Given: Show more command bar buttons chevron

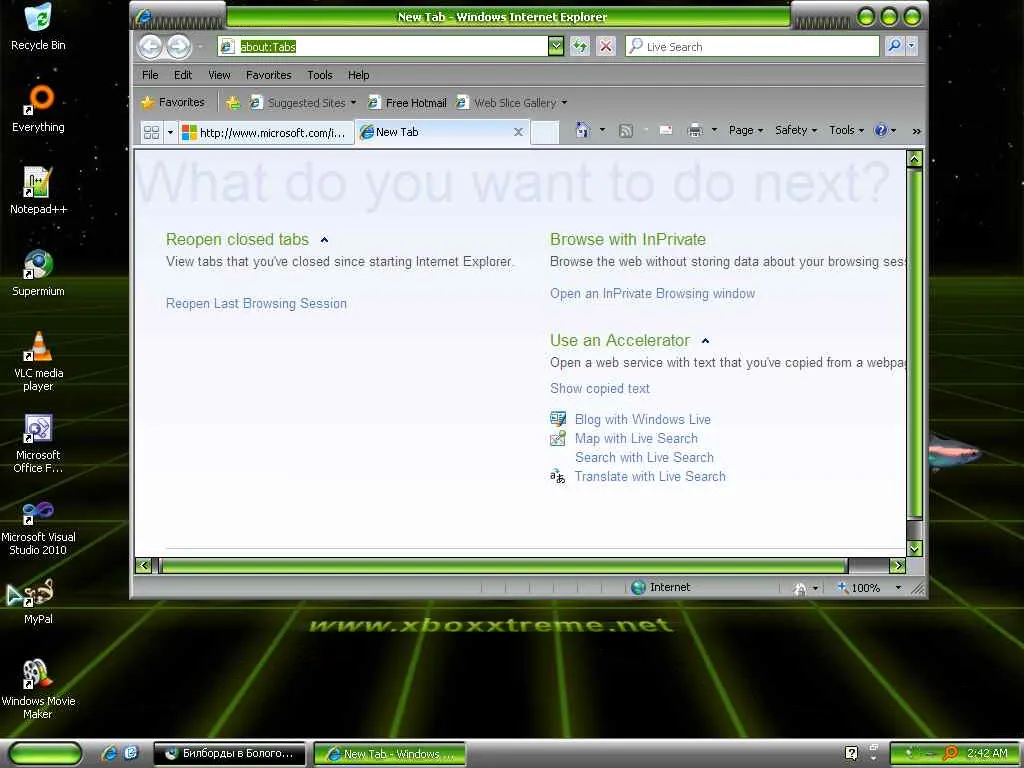Looking at the screenshot, I should coord(916,131).
